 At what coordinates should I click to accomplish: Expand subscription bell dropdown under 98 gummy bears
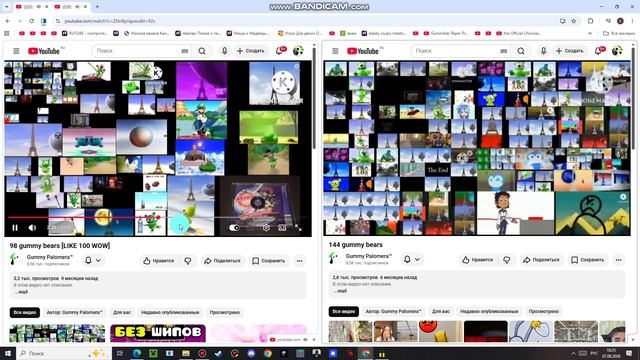93,260
